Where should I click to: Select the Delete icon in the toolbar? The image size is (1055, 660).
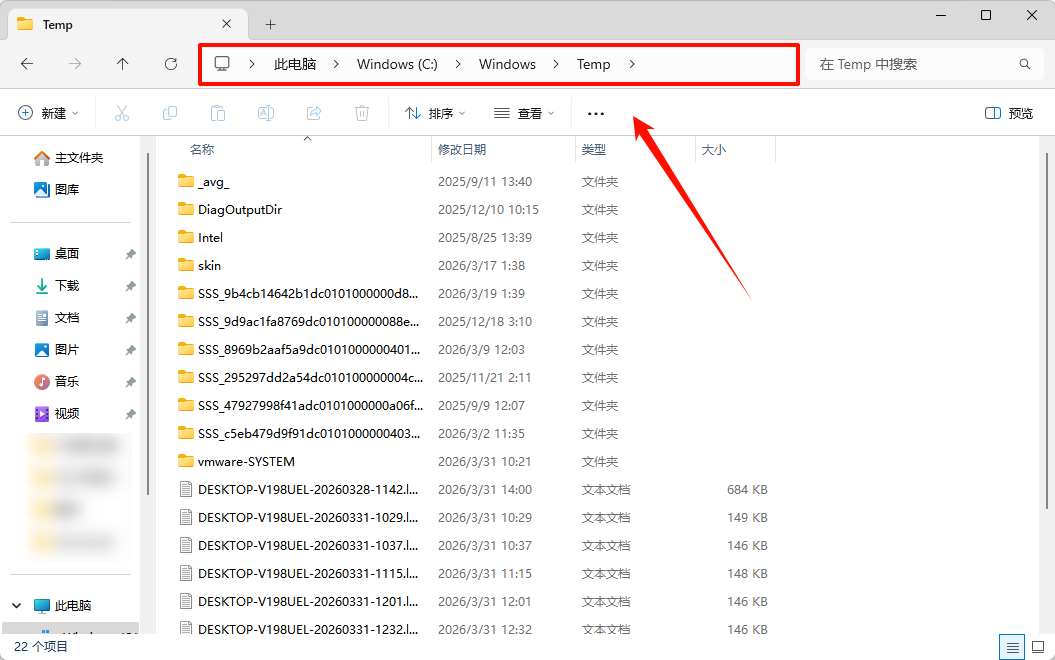pyautogui.click(x=361, y=112)
